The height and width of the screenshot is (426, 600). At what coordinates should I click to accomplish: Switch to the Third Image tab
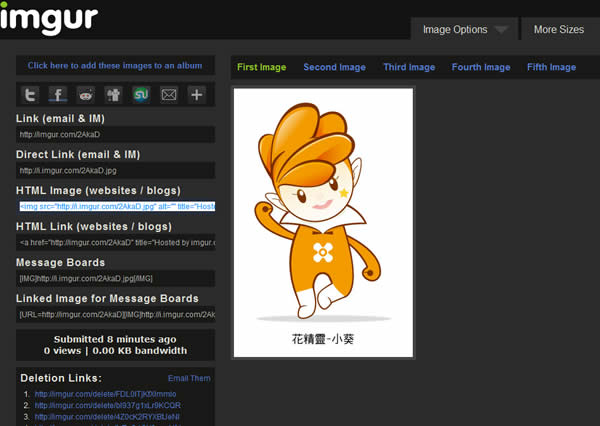pos(409,68)
